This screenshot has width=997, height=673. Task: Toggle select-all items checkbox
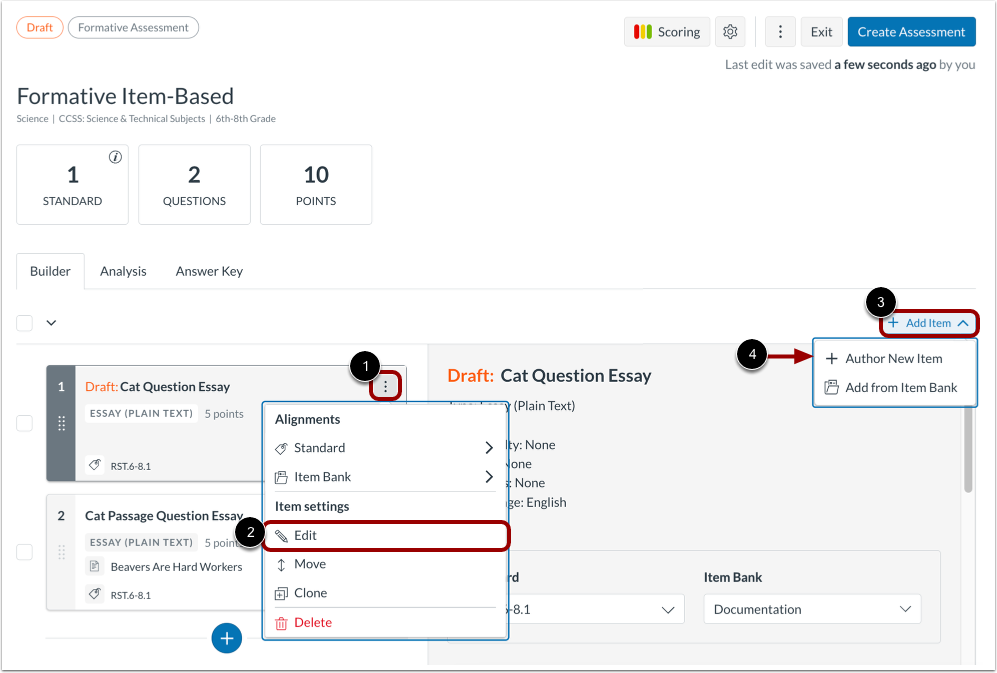point(24,323)
